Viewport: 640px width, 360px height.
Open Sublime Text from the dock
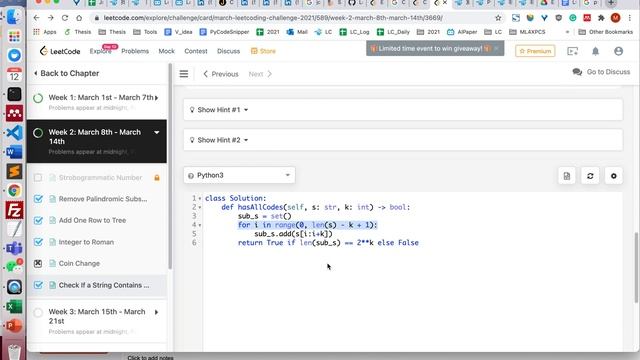[14, 171]
